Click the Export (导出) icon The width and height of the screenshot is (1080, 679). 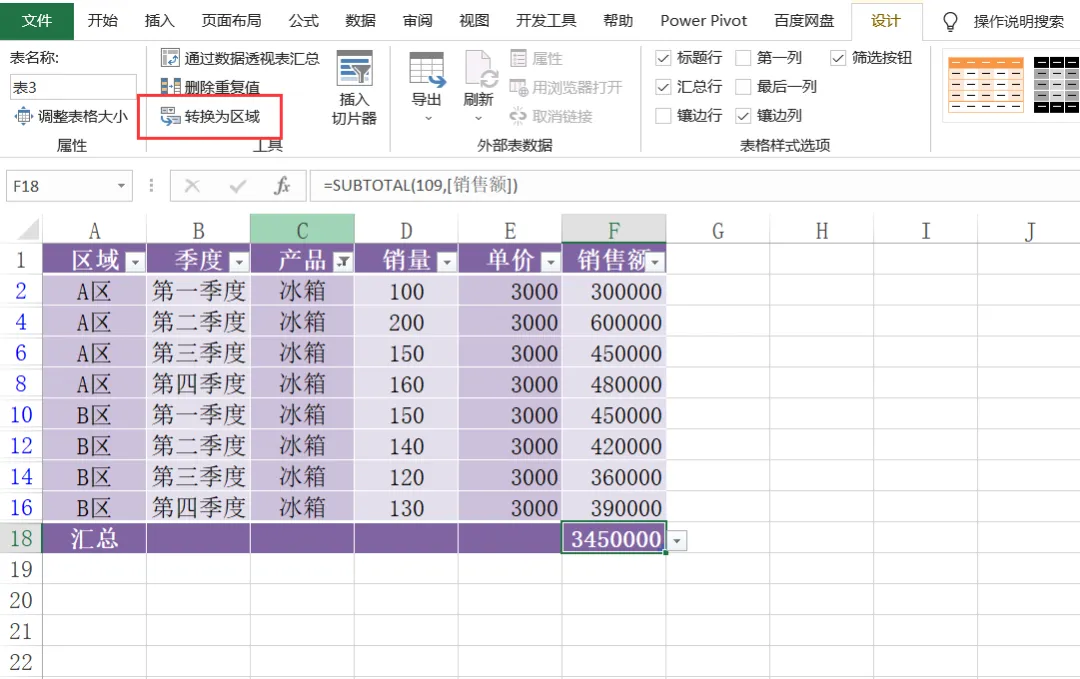pos(426,70)
